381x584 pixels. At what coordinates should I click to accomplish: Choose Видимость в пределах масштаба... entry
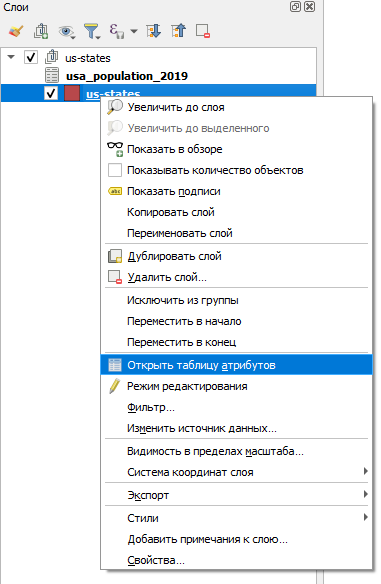236,451
